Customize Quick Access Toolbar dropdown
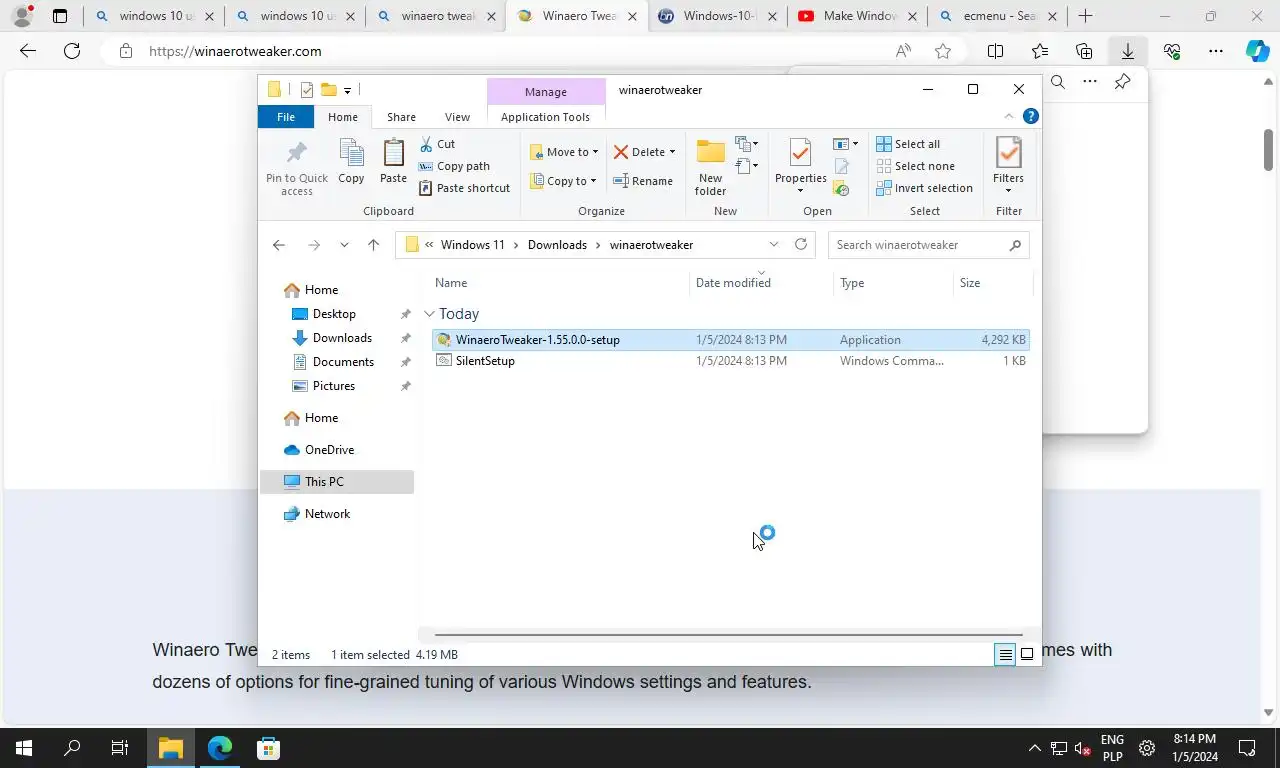Viewport: 1280px width, 768px height. tap(347, 91)
